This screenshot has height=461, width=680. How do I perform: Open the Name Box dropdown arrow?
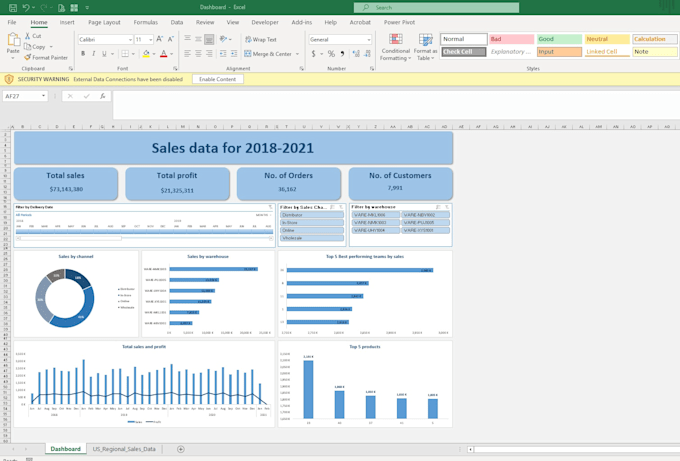click(43, 96)
